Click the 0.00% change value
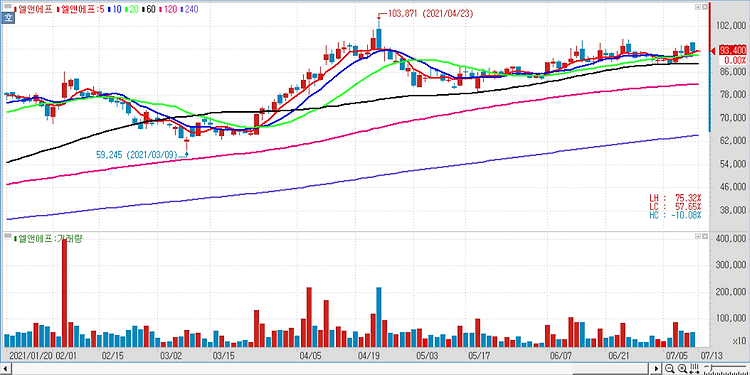 (736, 60)
